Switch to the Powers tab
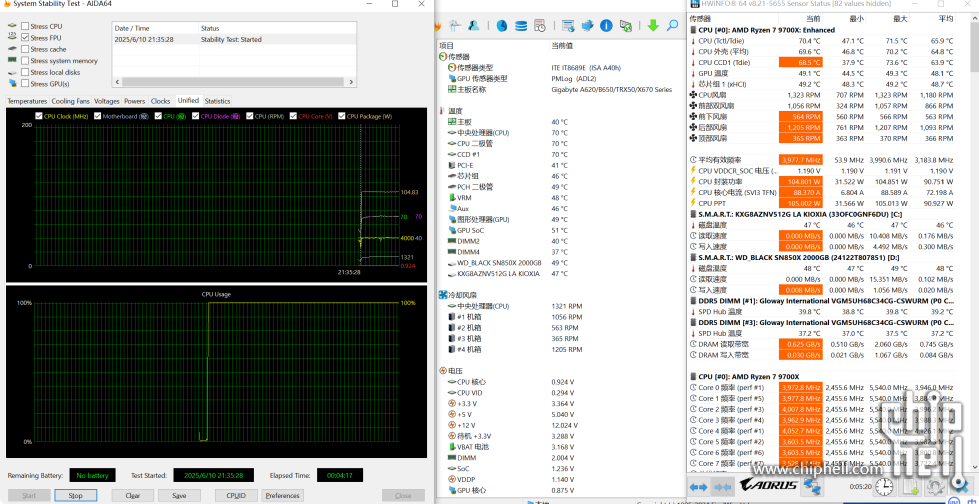This screenshot has height=504, width=979. pyautogui.click(x=134, y=101)
